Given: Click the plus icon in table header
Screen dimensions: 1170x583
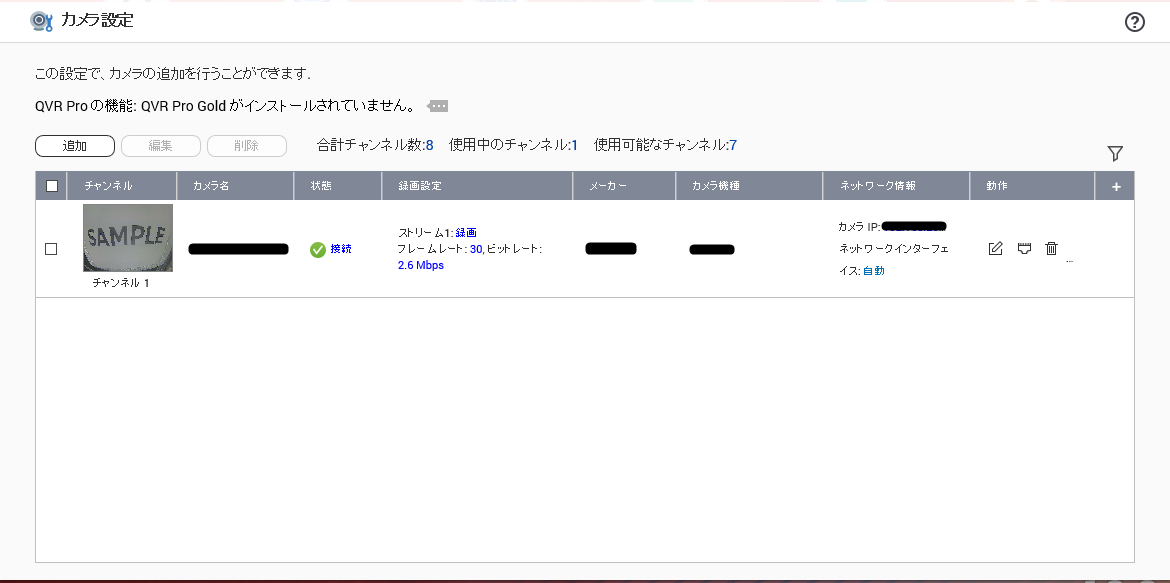Looking at the screenshot, I should tap(1116, 187).
